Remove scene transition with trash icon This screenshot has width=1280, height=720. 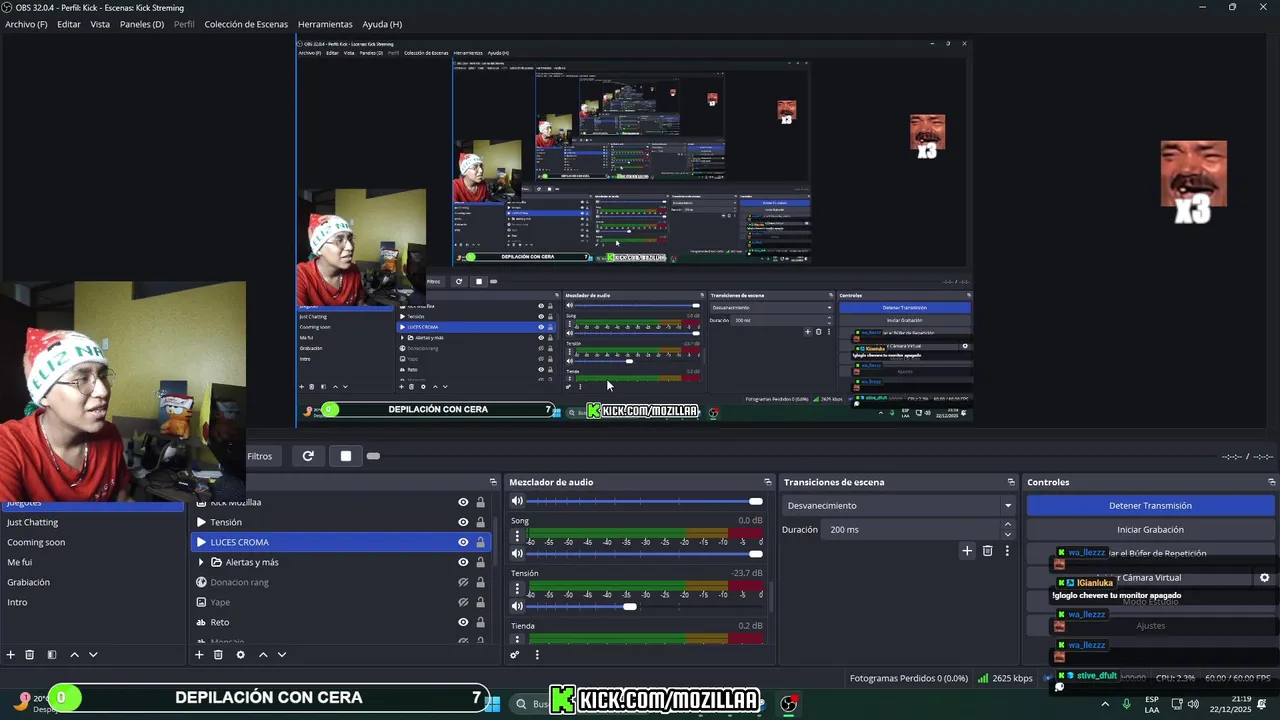click(987, 551)
